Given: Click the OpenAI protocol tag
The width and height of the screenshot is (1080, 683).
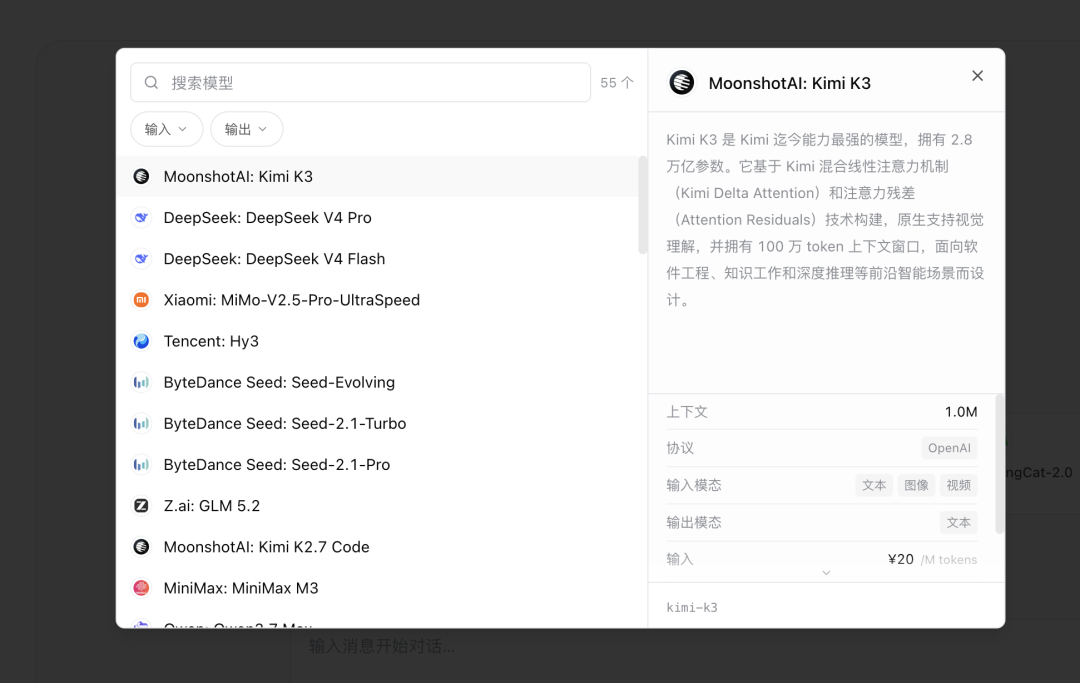Looking at the screenshot, I should [x=949, y=448].
